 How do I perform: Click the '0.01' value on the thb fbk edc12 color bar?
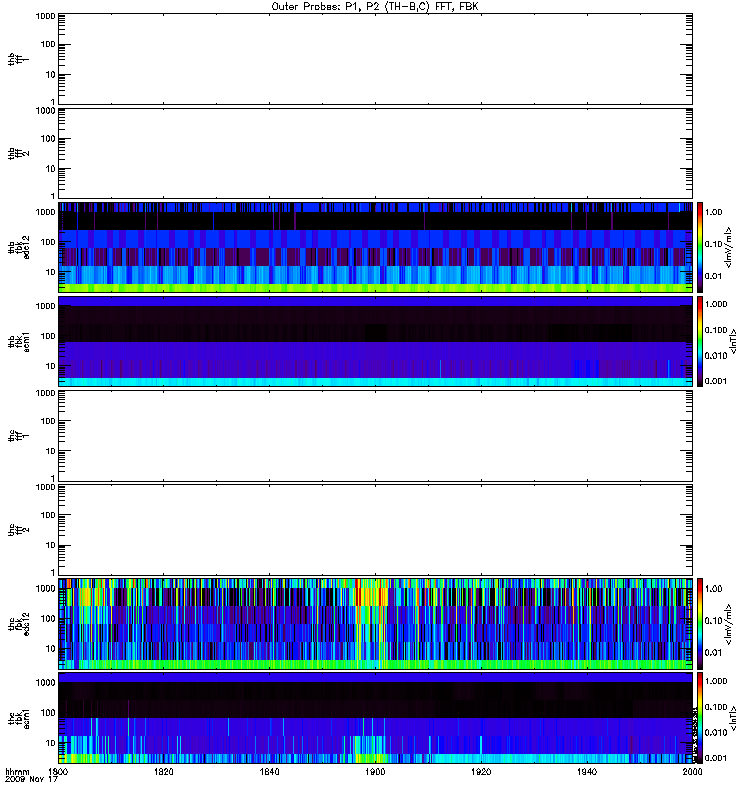(x=713, y=276)
